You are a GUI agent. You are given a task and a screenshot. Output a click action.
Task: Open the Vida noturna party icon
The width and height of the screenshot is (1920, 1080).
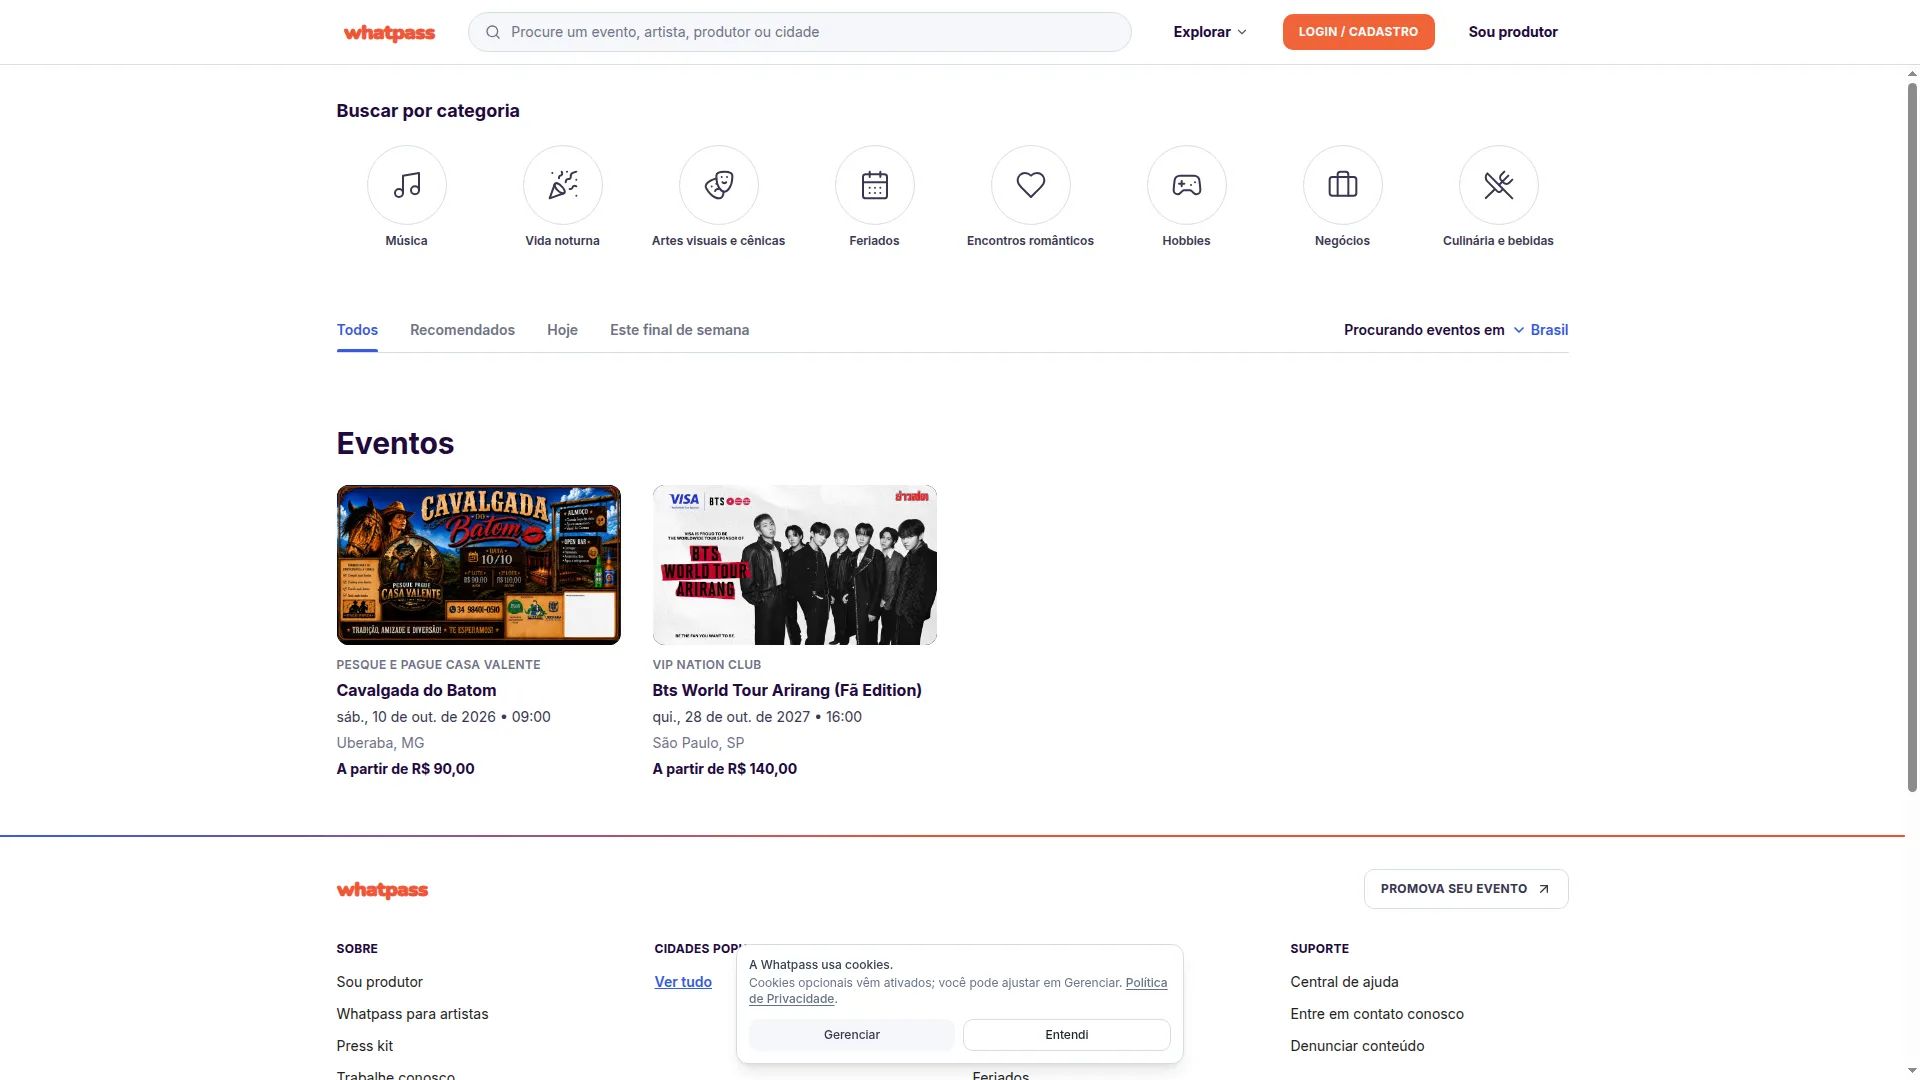pos(562,185)
